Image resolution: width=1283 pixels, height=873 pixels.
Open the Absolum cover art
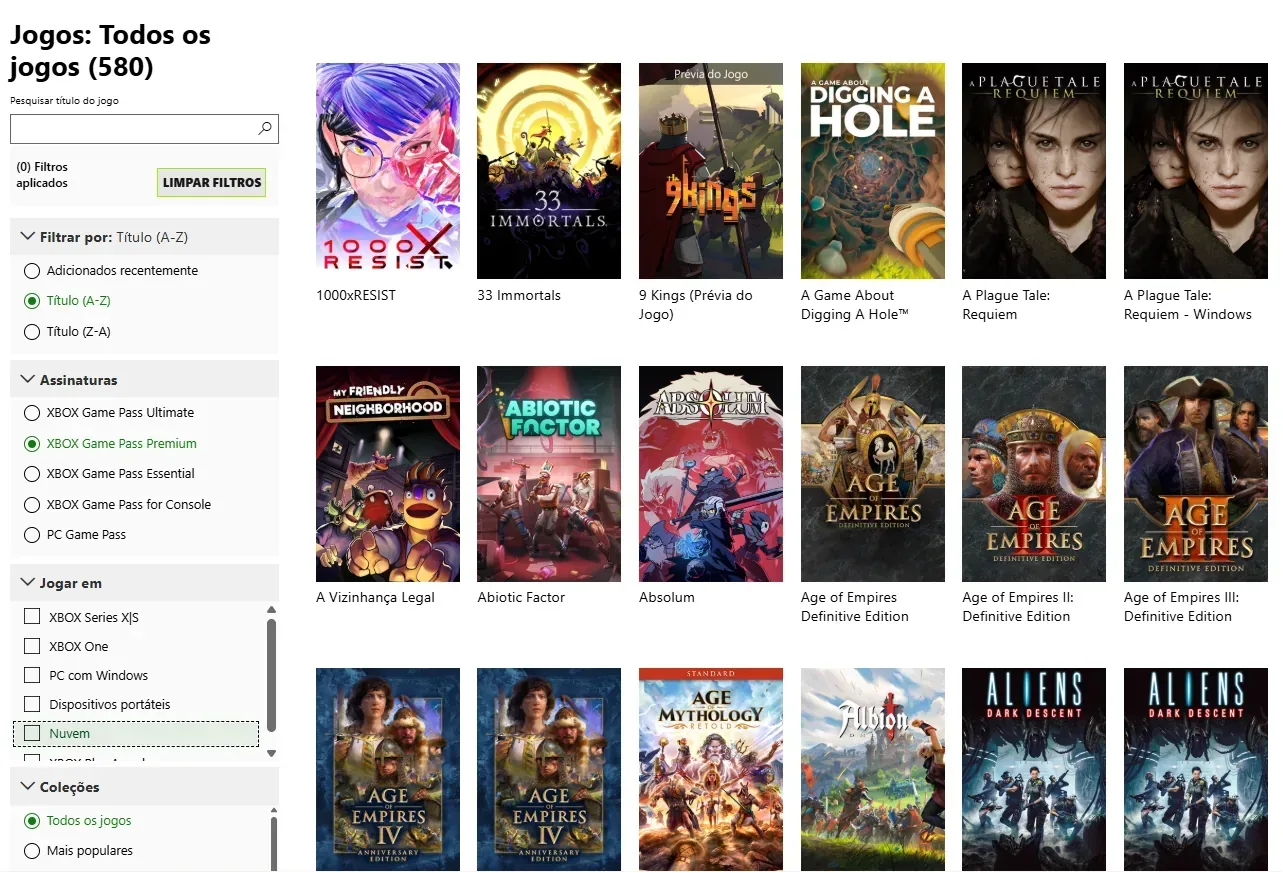[x=711, y=474]
